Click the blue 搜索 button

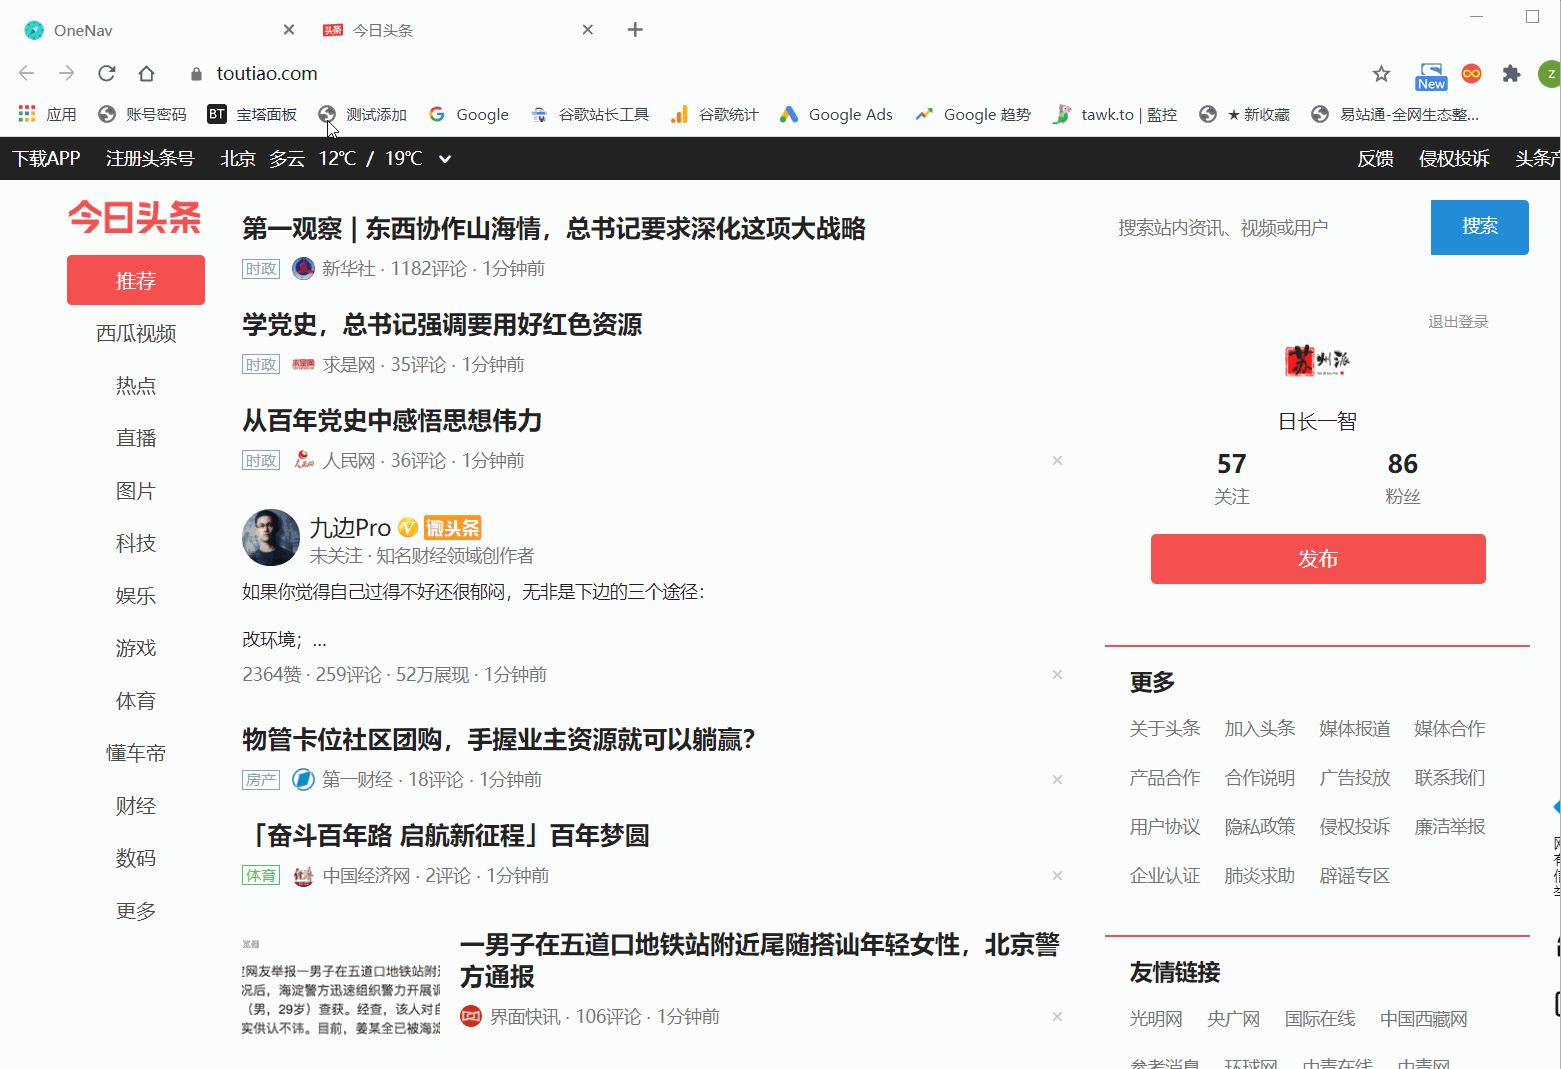click(1480, 227)
